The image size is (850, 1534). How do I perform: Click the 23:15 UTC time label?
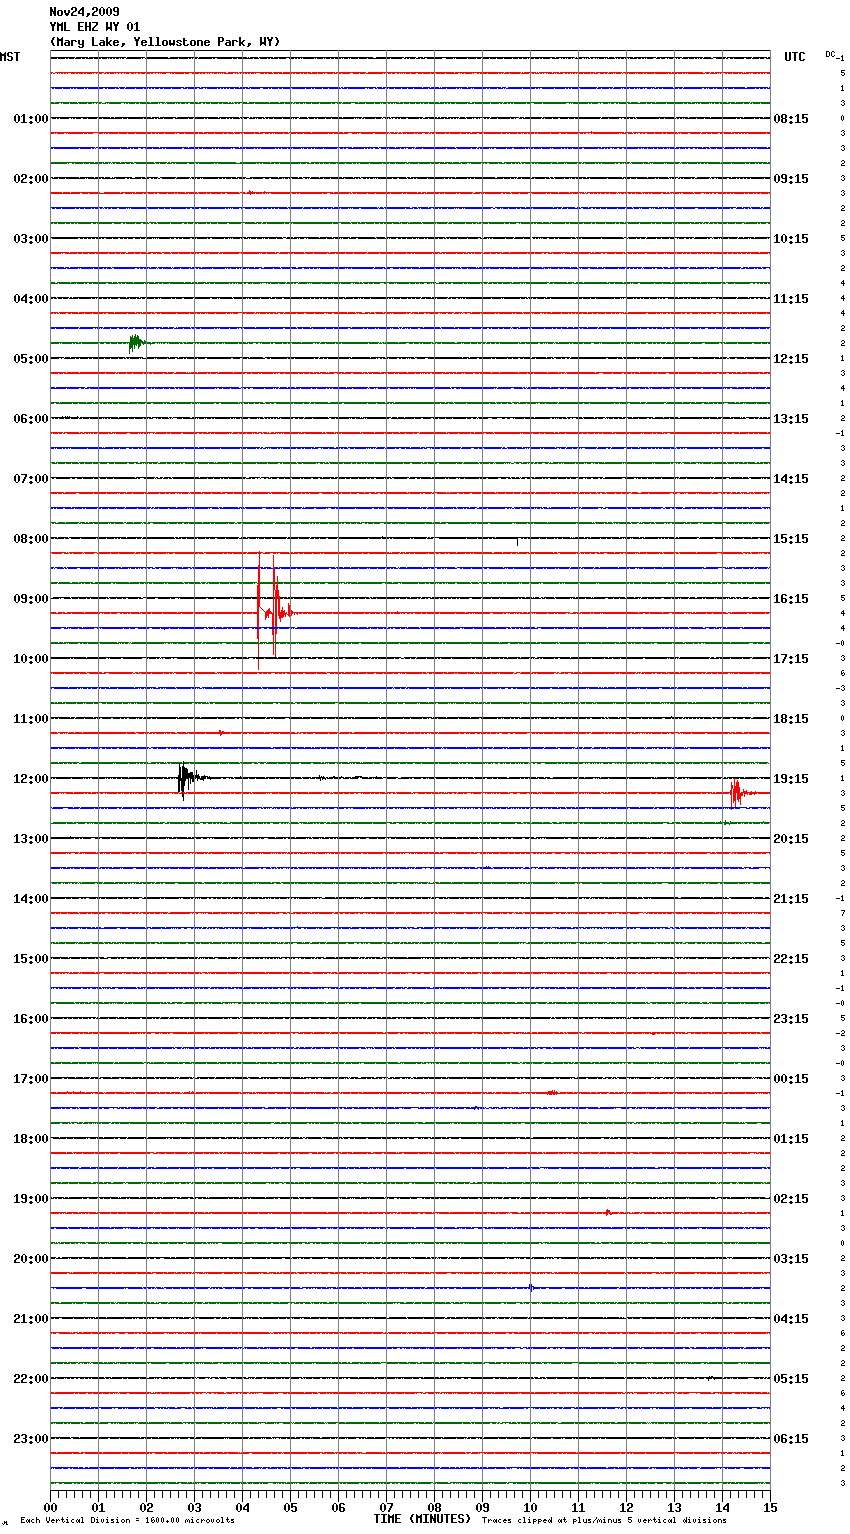pos(791,1019)
